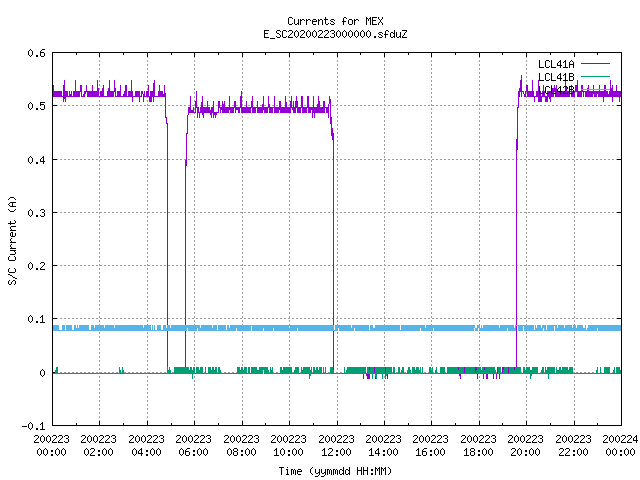Click the x-axis tick 200223 10:00
640x480 pixels.
(289, 445)
